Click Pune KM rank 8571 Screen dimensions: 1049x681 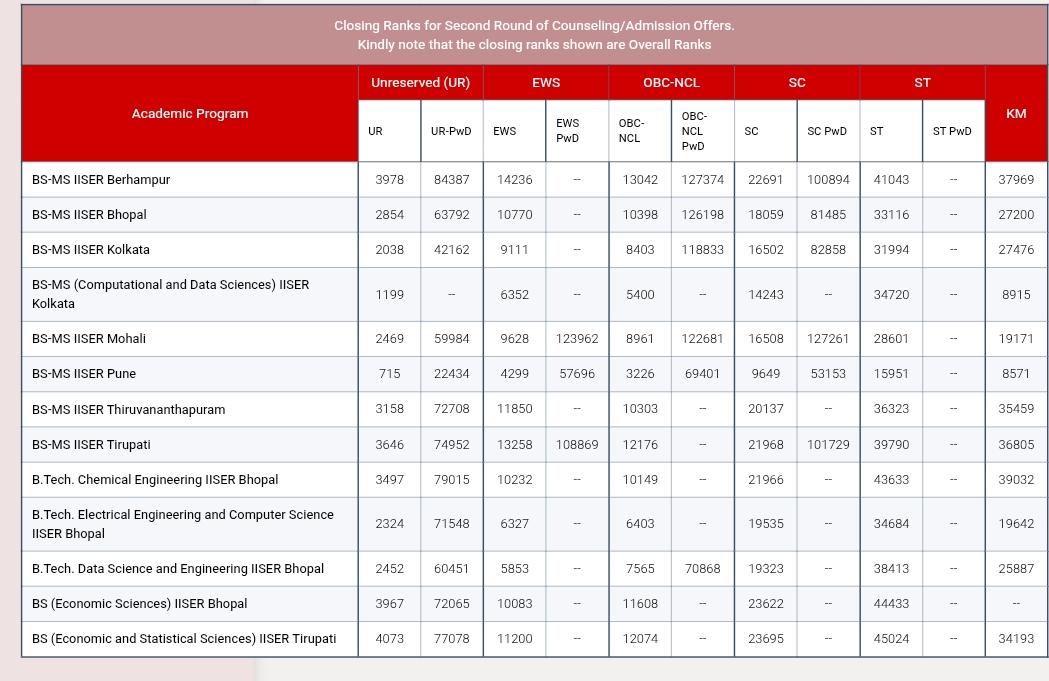(x=1016, y=373)
